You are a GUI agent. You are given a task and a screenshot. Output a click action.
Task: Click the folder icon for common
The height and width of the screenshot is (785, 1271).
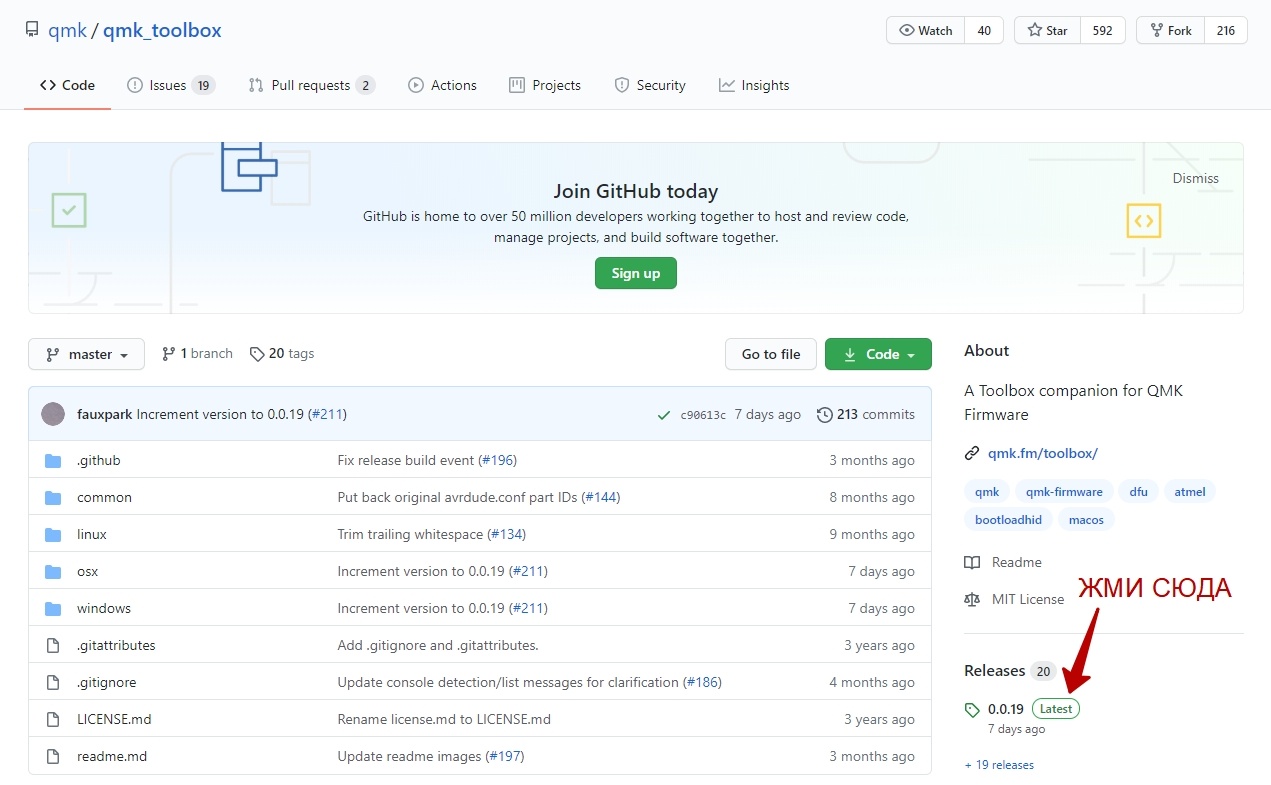pos(53,497)
